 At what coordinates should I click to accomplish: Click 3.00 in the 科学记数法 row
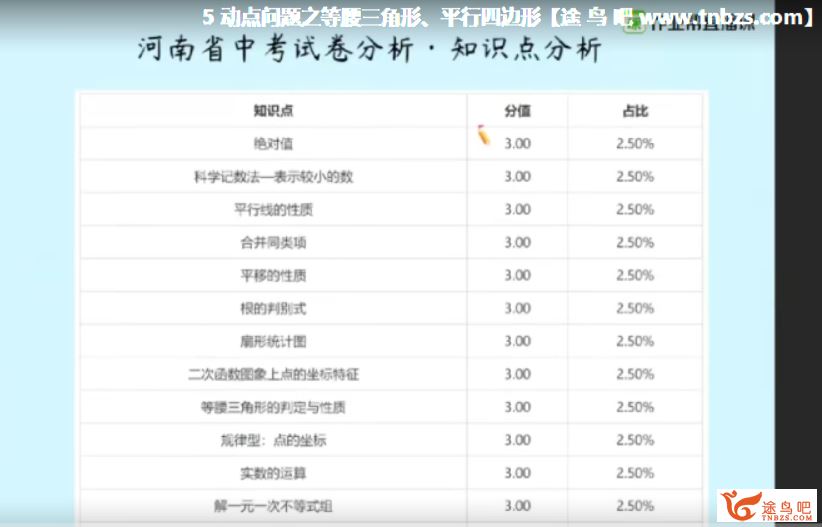tap(517, 177)
